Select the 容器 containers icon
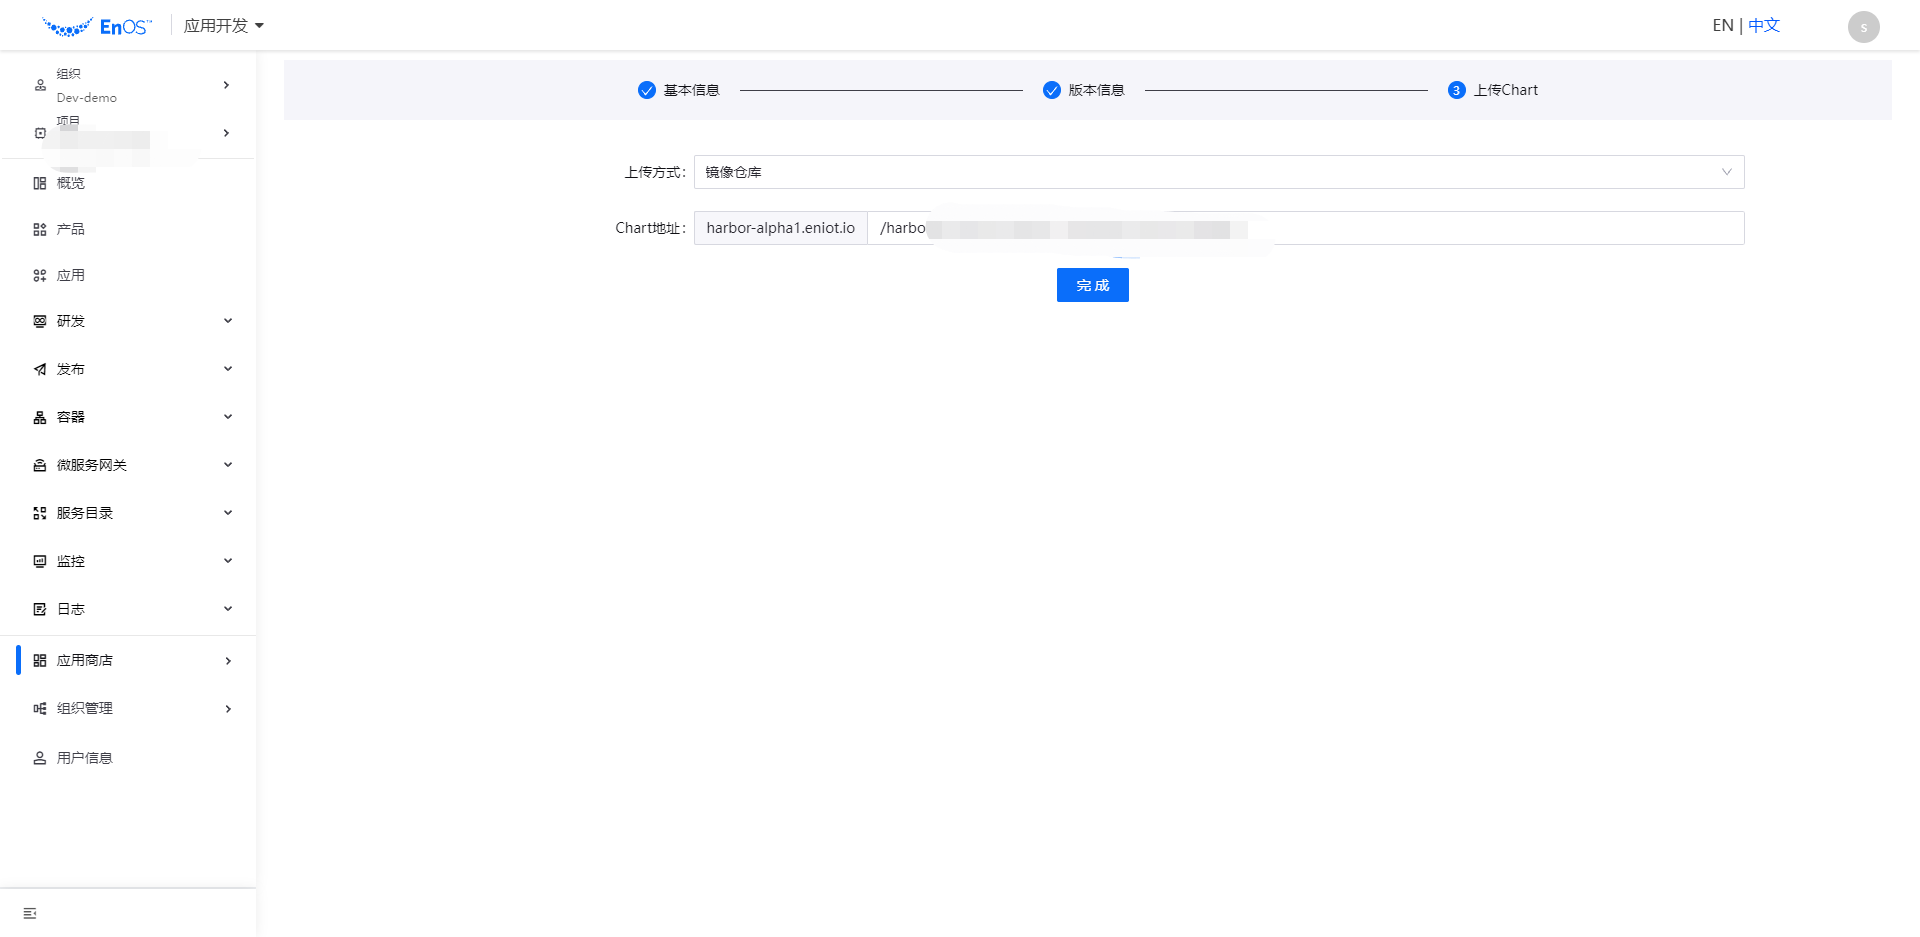1920x937 pixels. (x=39, y=417)
